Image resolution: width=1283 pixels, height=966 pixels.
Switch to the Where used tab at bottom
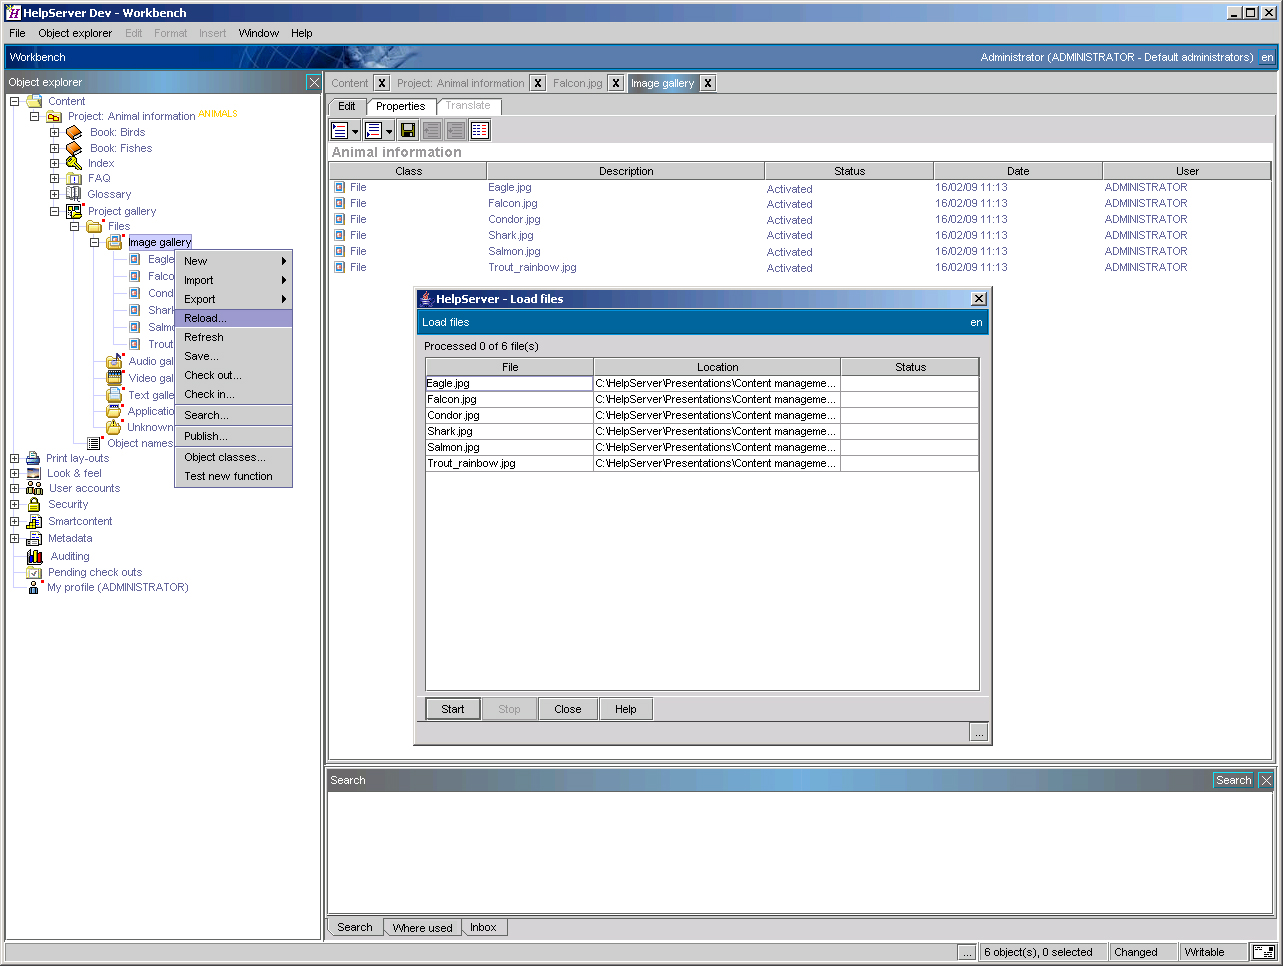(422, 927)
